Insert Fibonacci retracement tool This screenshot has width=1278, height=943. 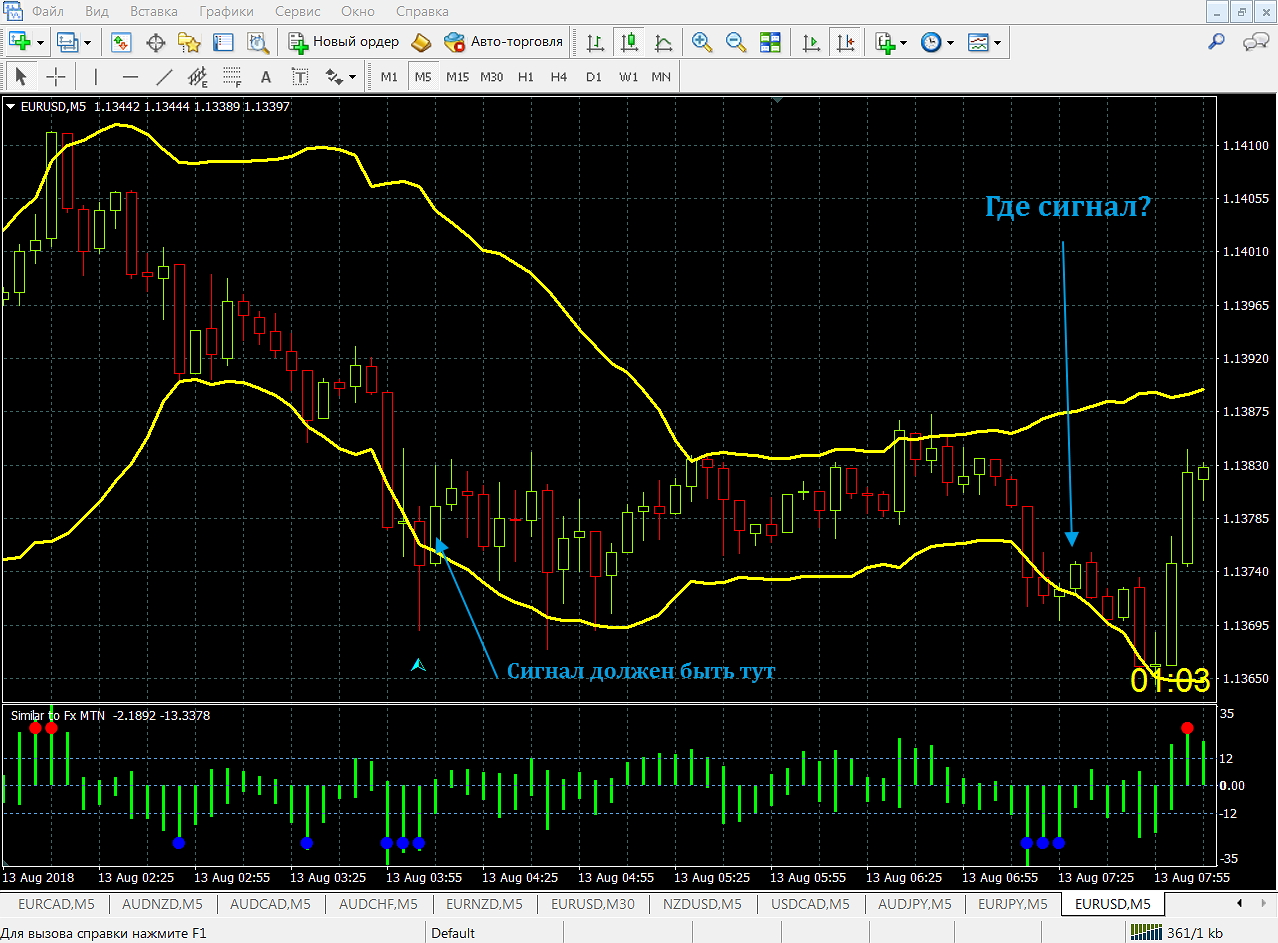click(232, 76)
